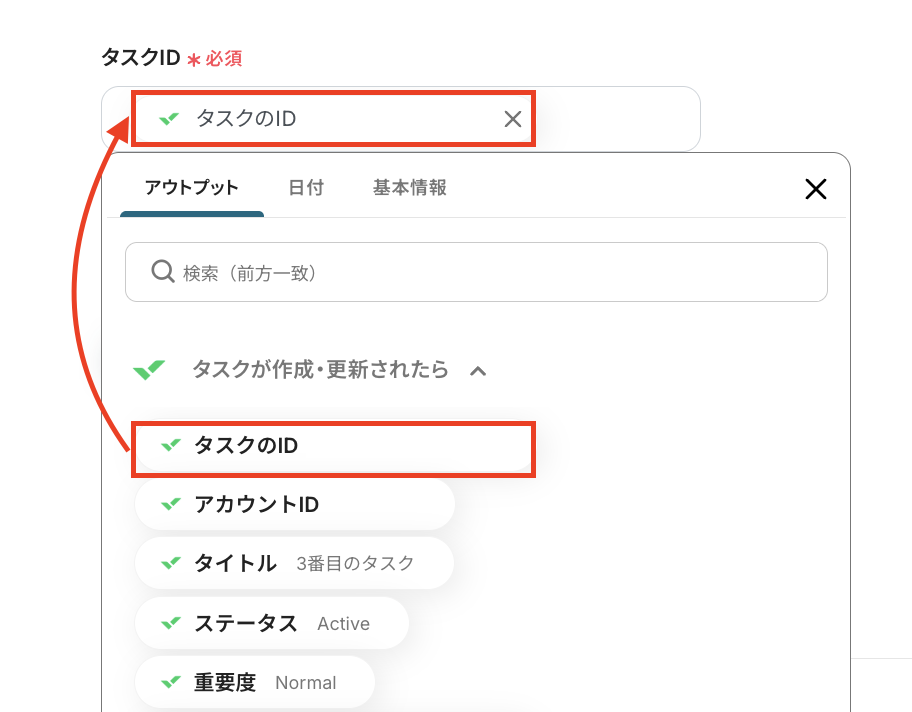Close the output picker panel
Viewport: 912px width, 712px height.
[x=815, y=188]
